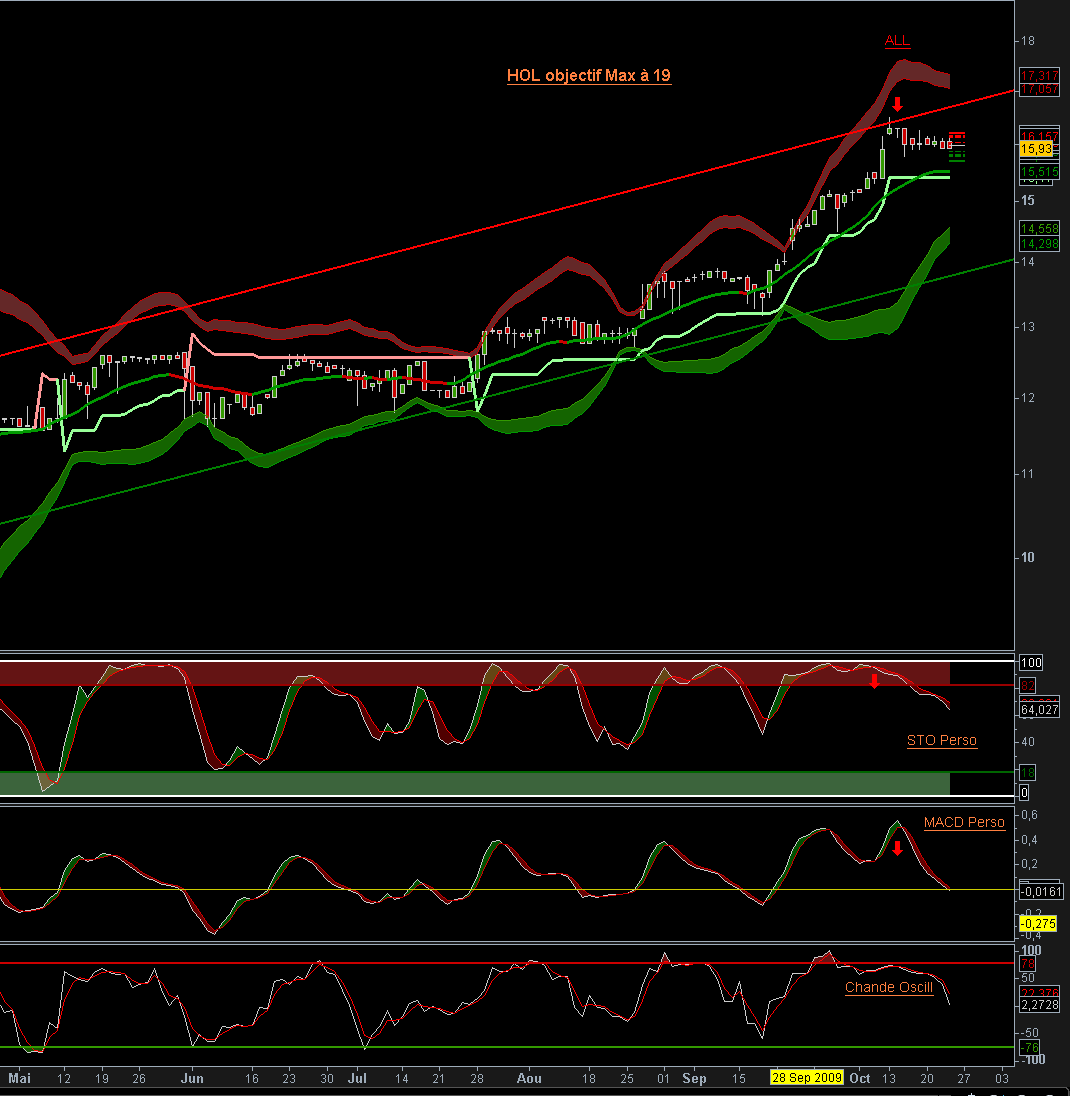Click the -0,0161 MACD value tag

click(1041, 892)
